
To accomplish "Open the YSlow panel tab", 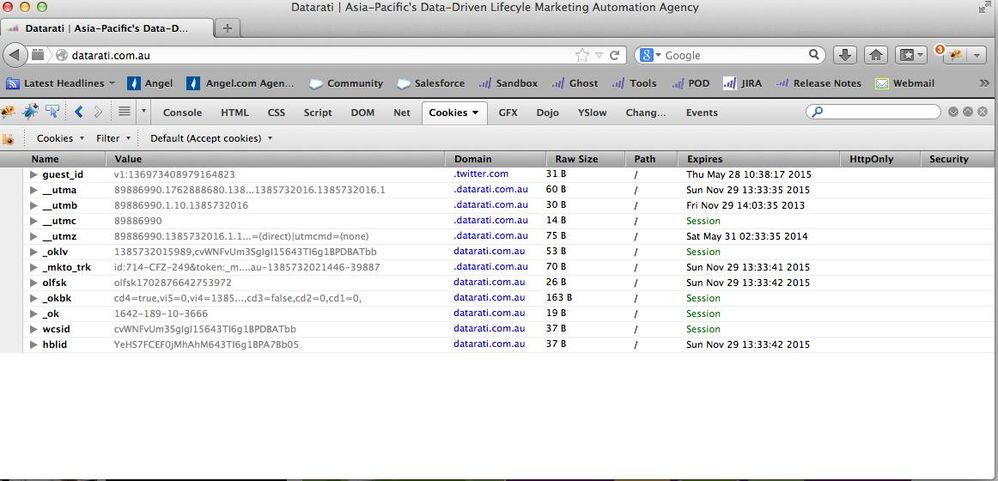I will click(x=592, y=113).
